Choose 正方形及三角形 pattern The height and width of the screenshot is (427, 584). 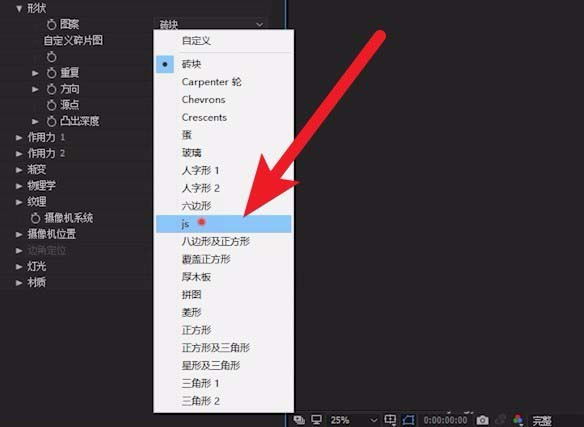click(x=223, y=348)
